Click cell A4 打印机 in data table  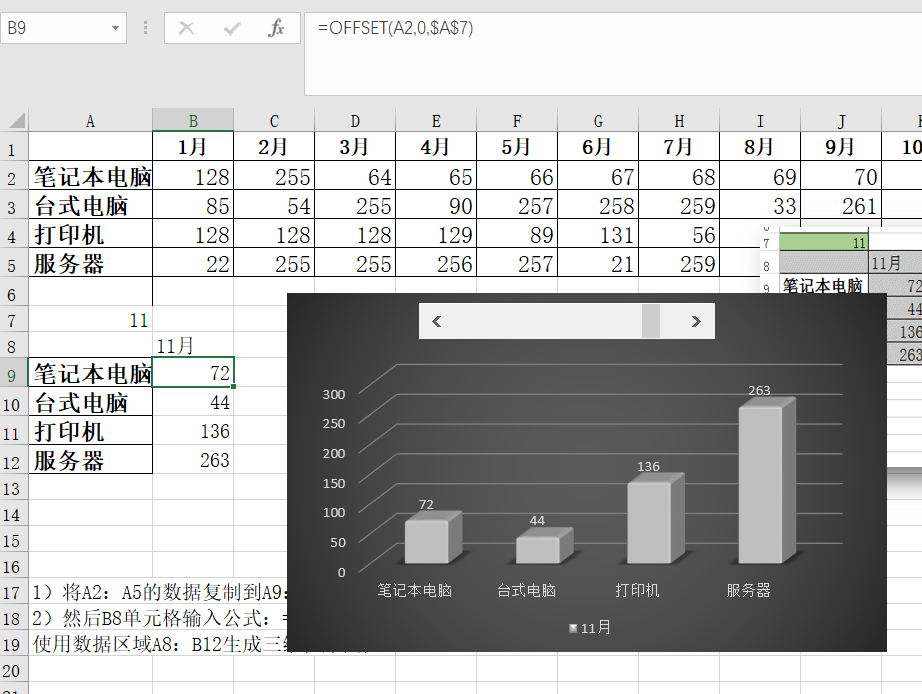(x=91, y=234)
